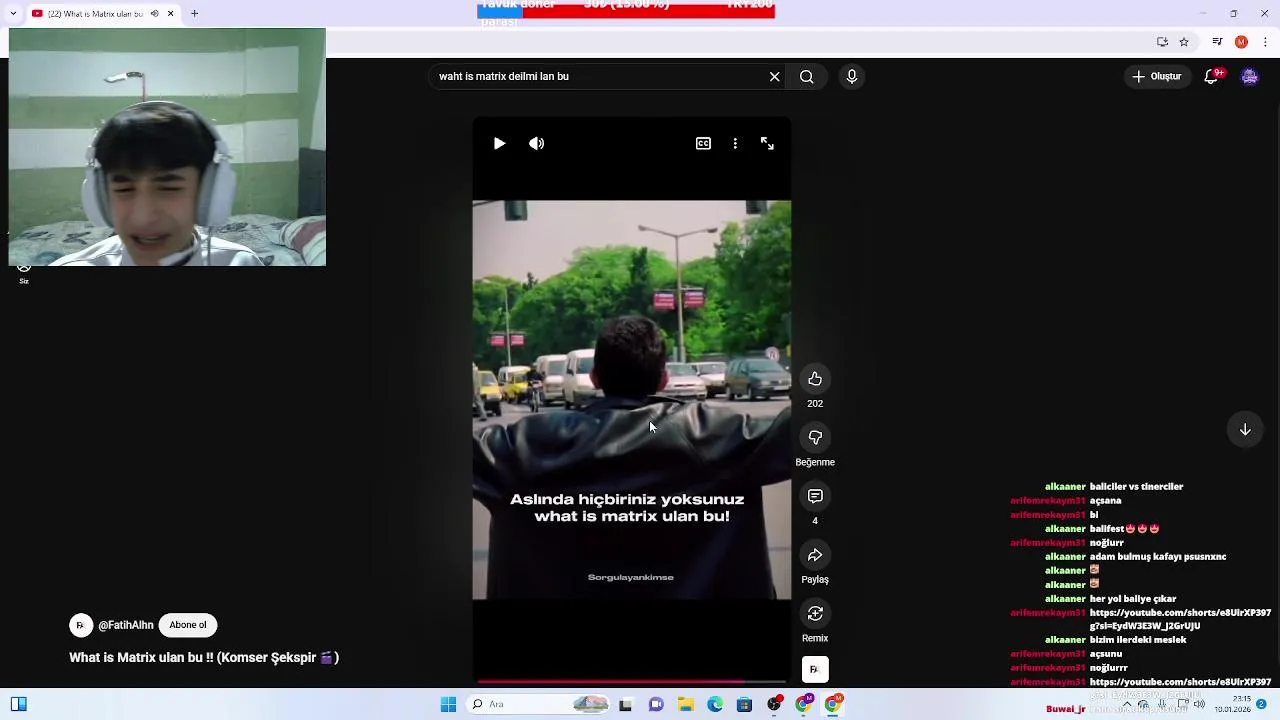The width and height of the screenshot is (1280, 720).
Task: Click "bizim ilerdeki meslek" chat message
Action: tap(1138, 640)
